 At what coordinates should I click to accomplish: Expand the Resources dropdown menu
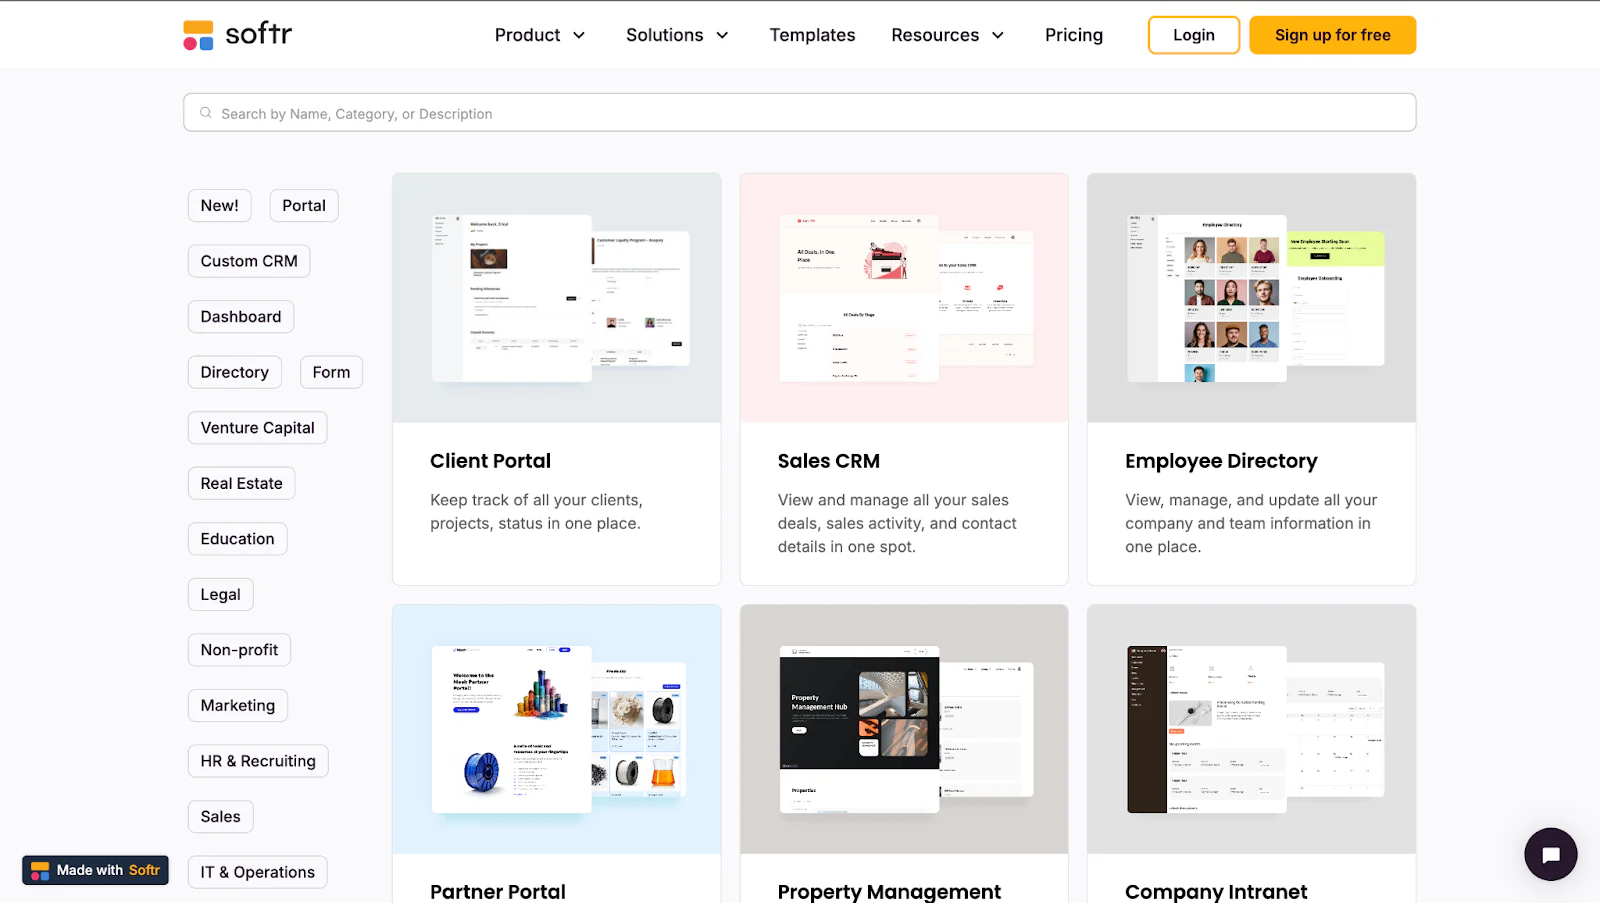coord(947,35)
